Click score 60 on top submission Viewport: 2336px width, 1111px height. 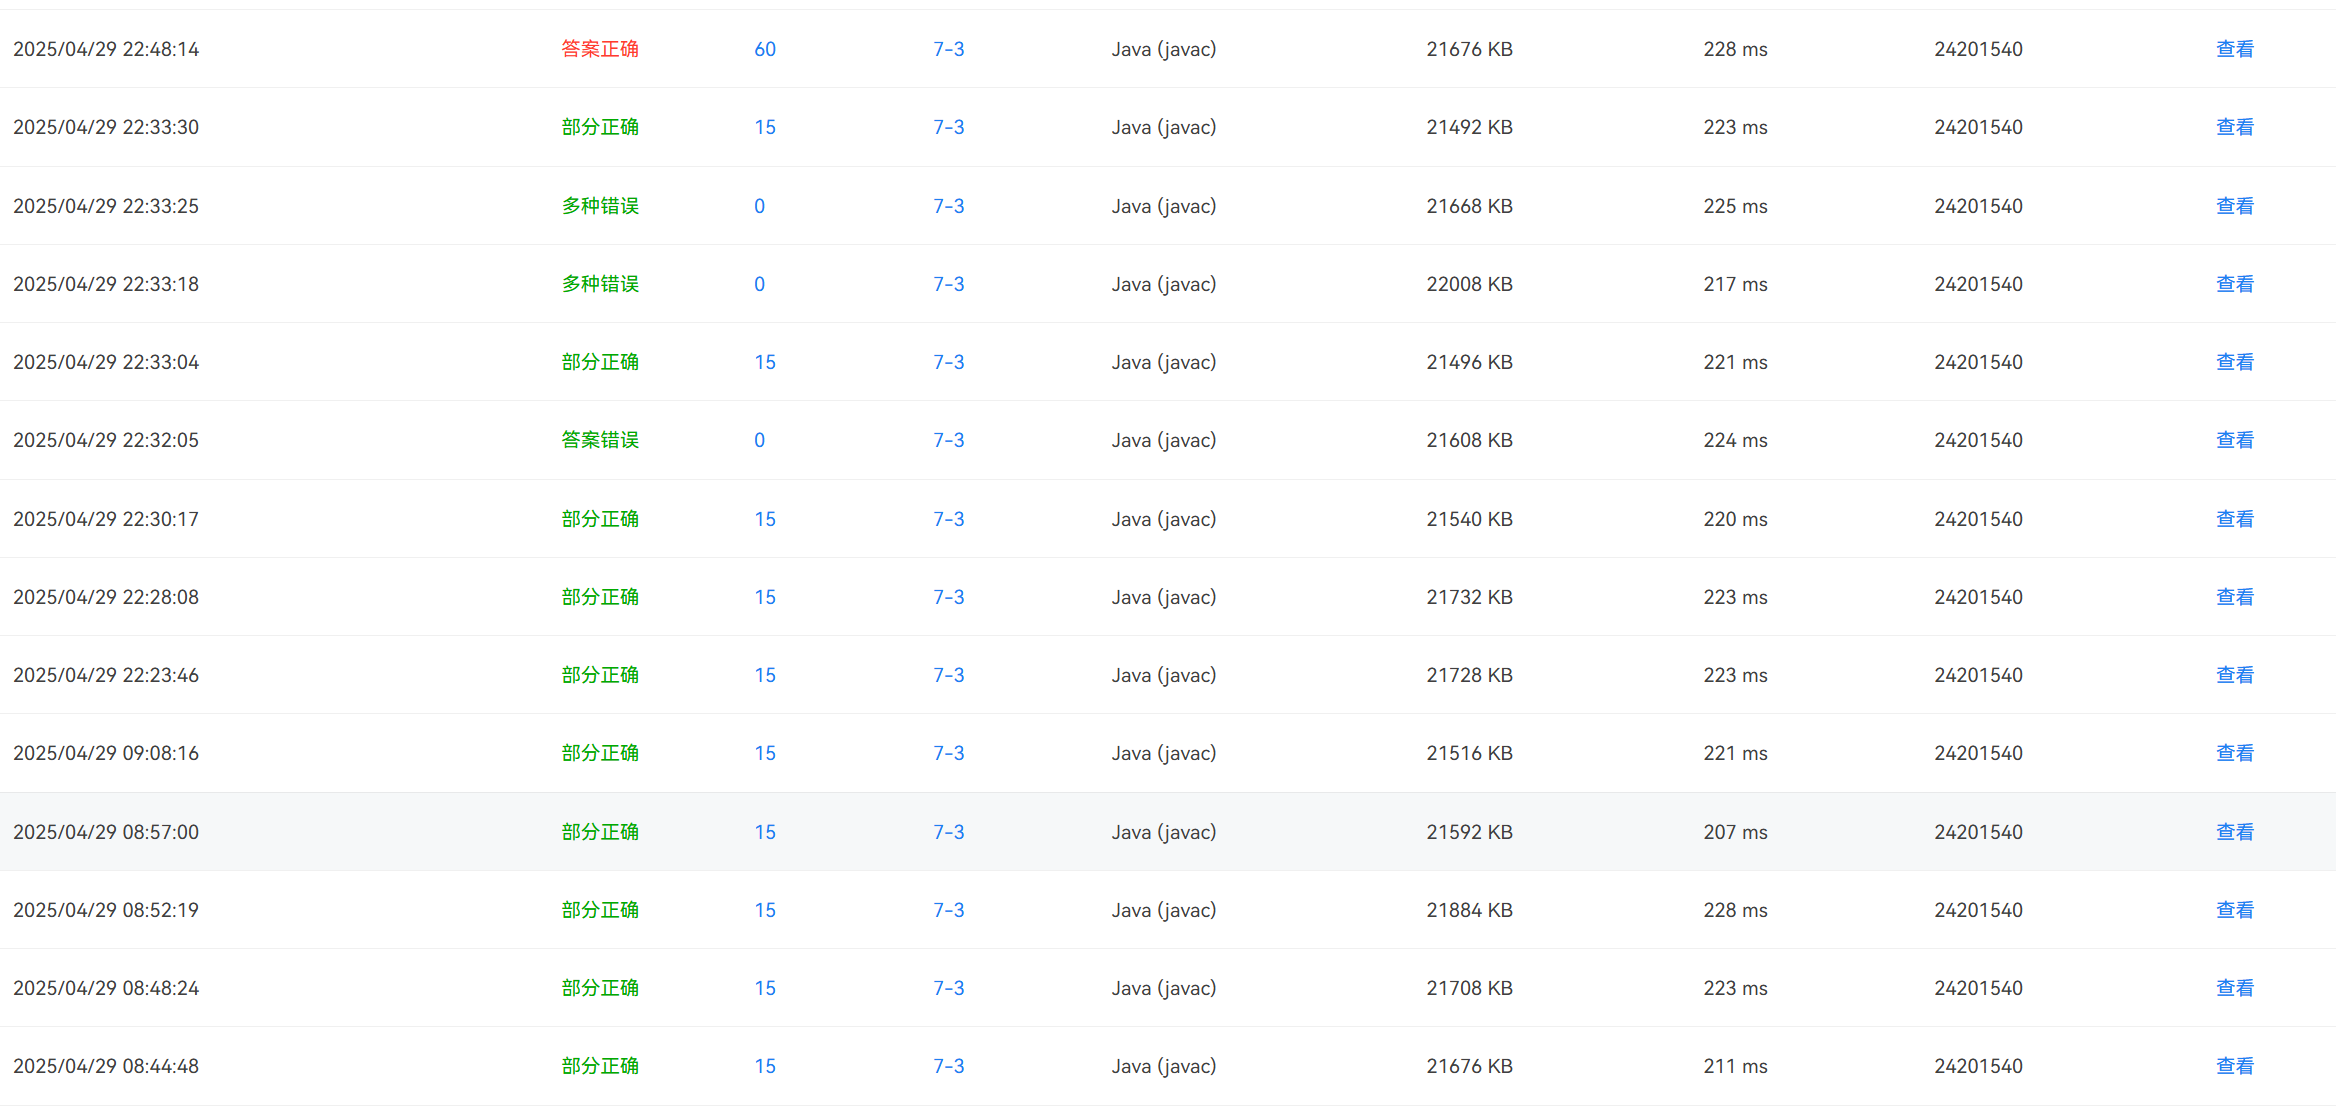[x=764, y=49]
